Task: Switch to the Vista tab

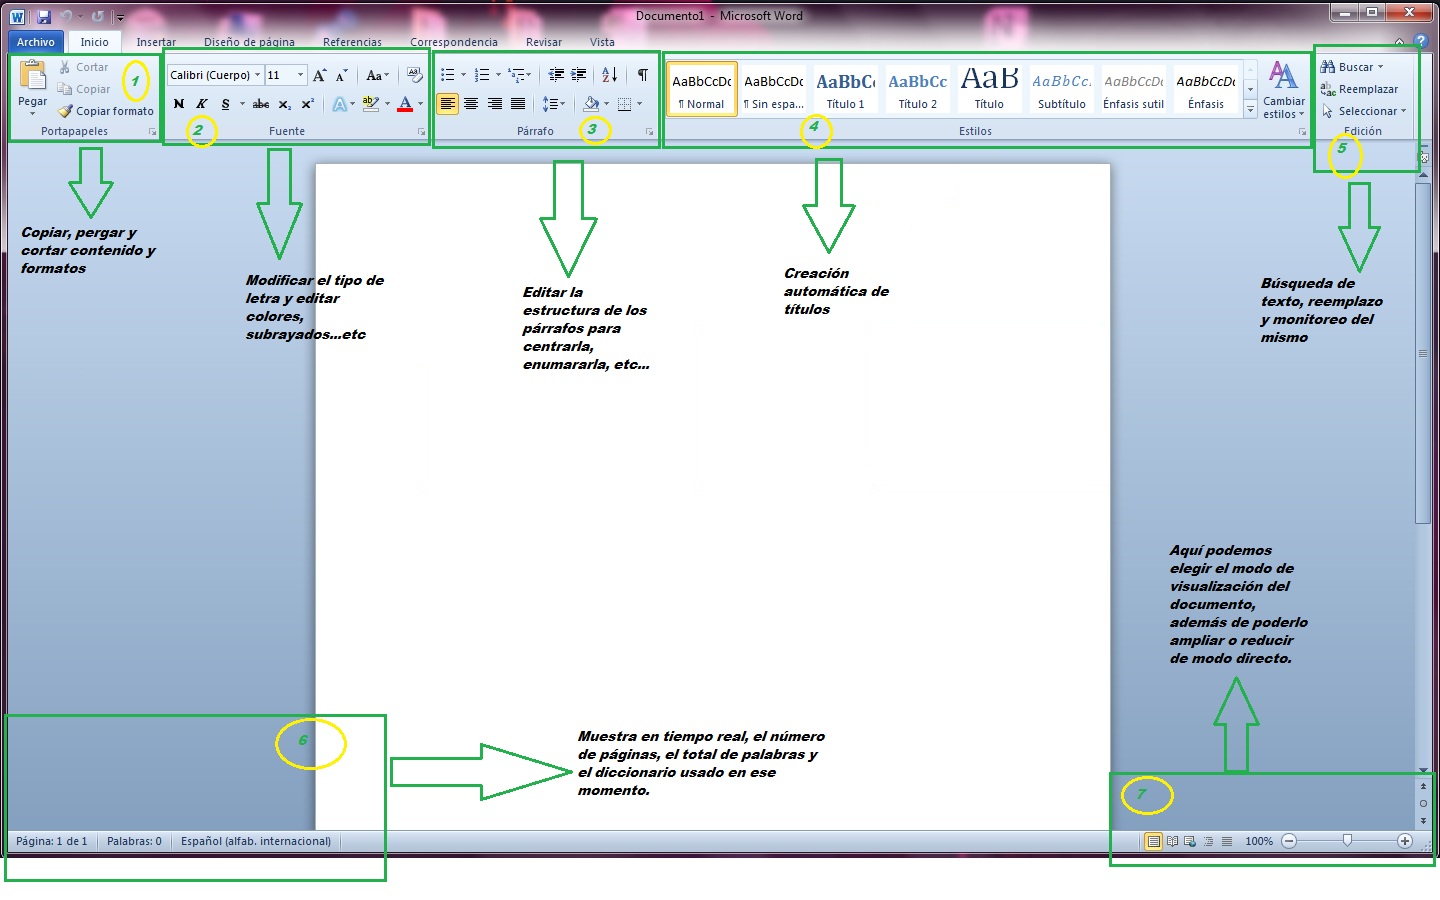Action: pos(602,42)
